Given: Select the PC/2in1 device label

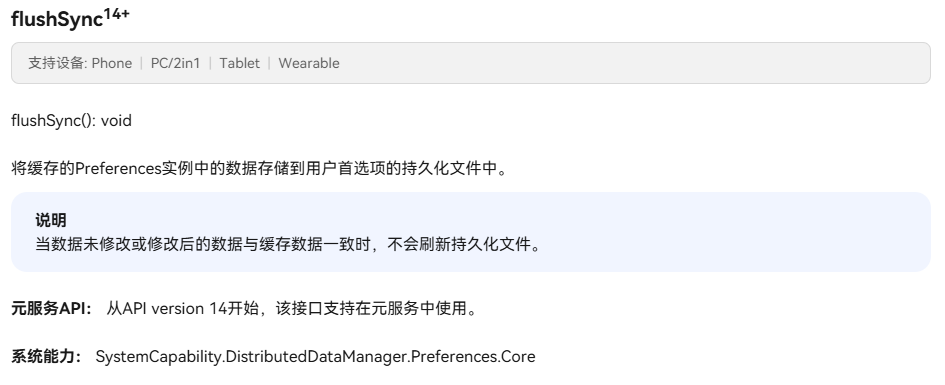Looking at the screenshot, I should click(175, 63).
